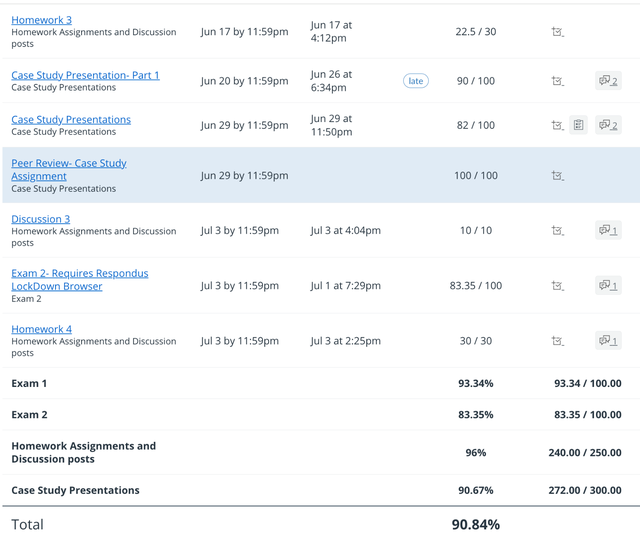Show score details for Case Study Presentations

point(558,125)
